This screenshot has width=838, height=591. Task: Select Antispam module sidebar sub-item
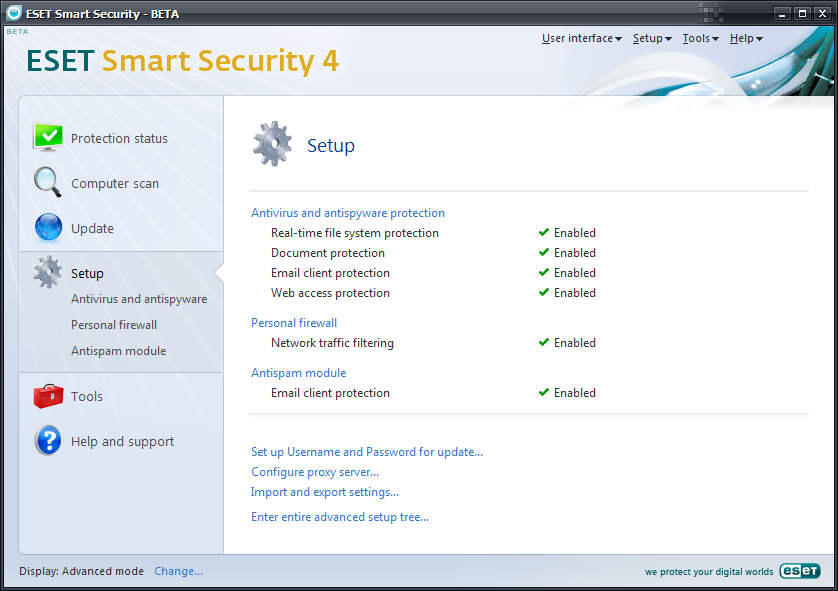[118, 351]
